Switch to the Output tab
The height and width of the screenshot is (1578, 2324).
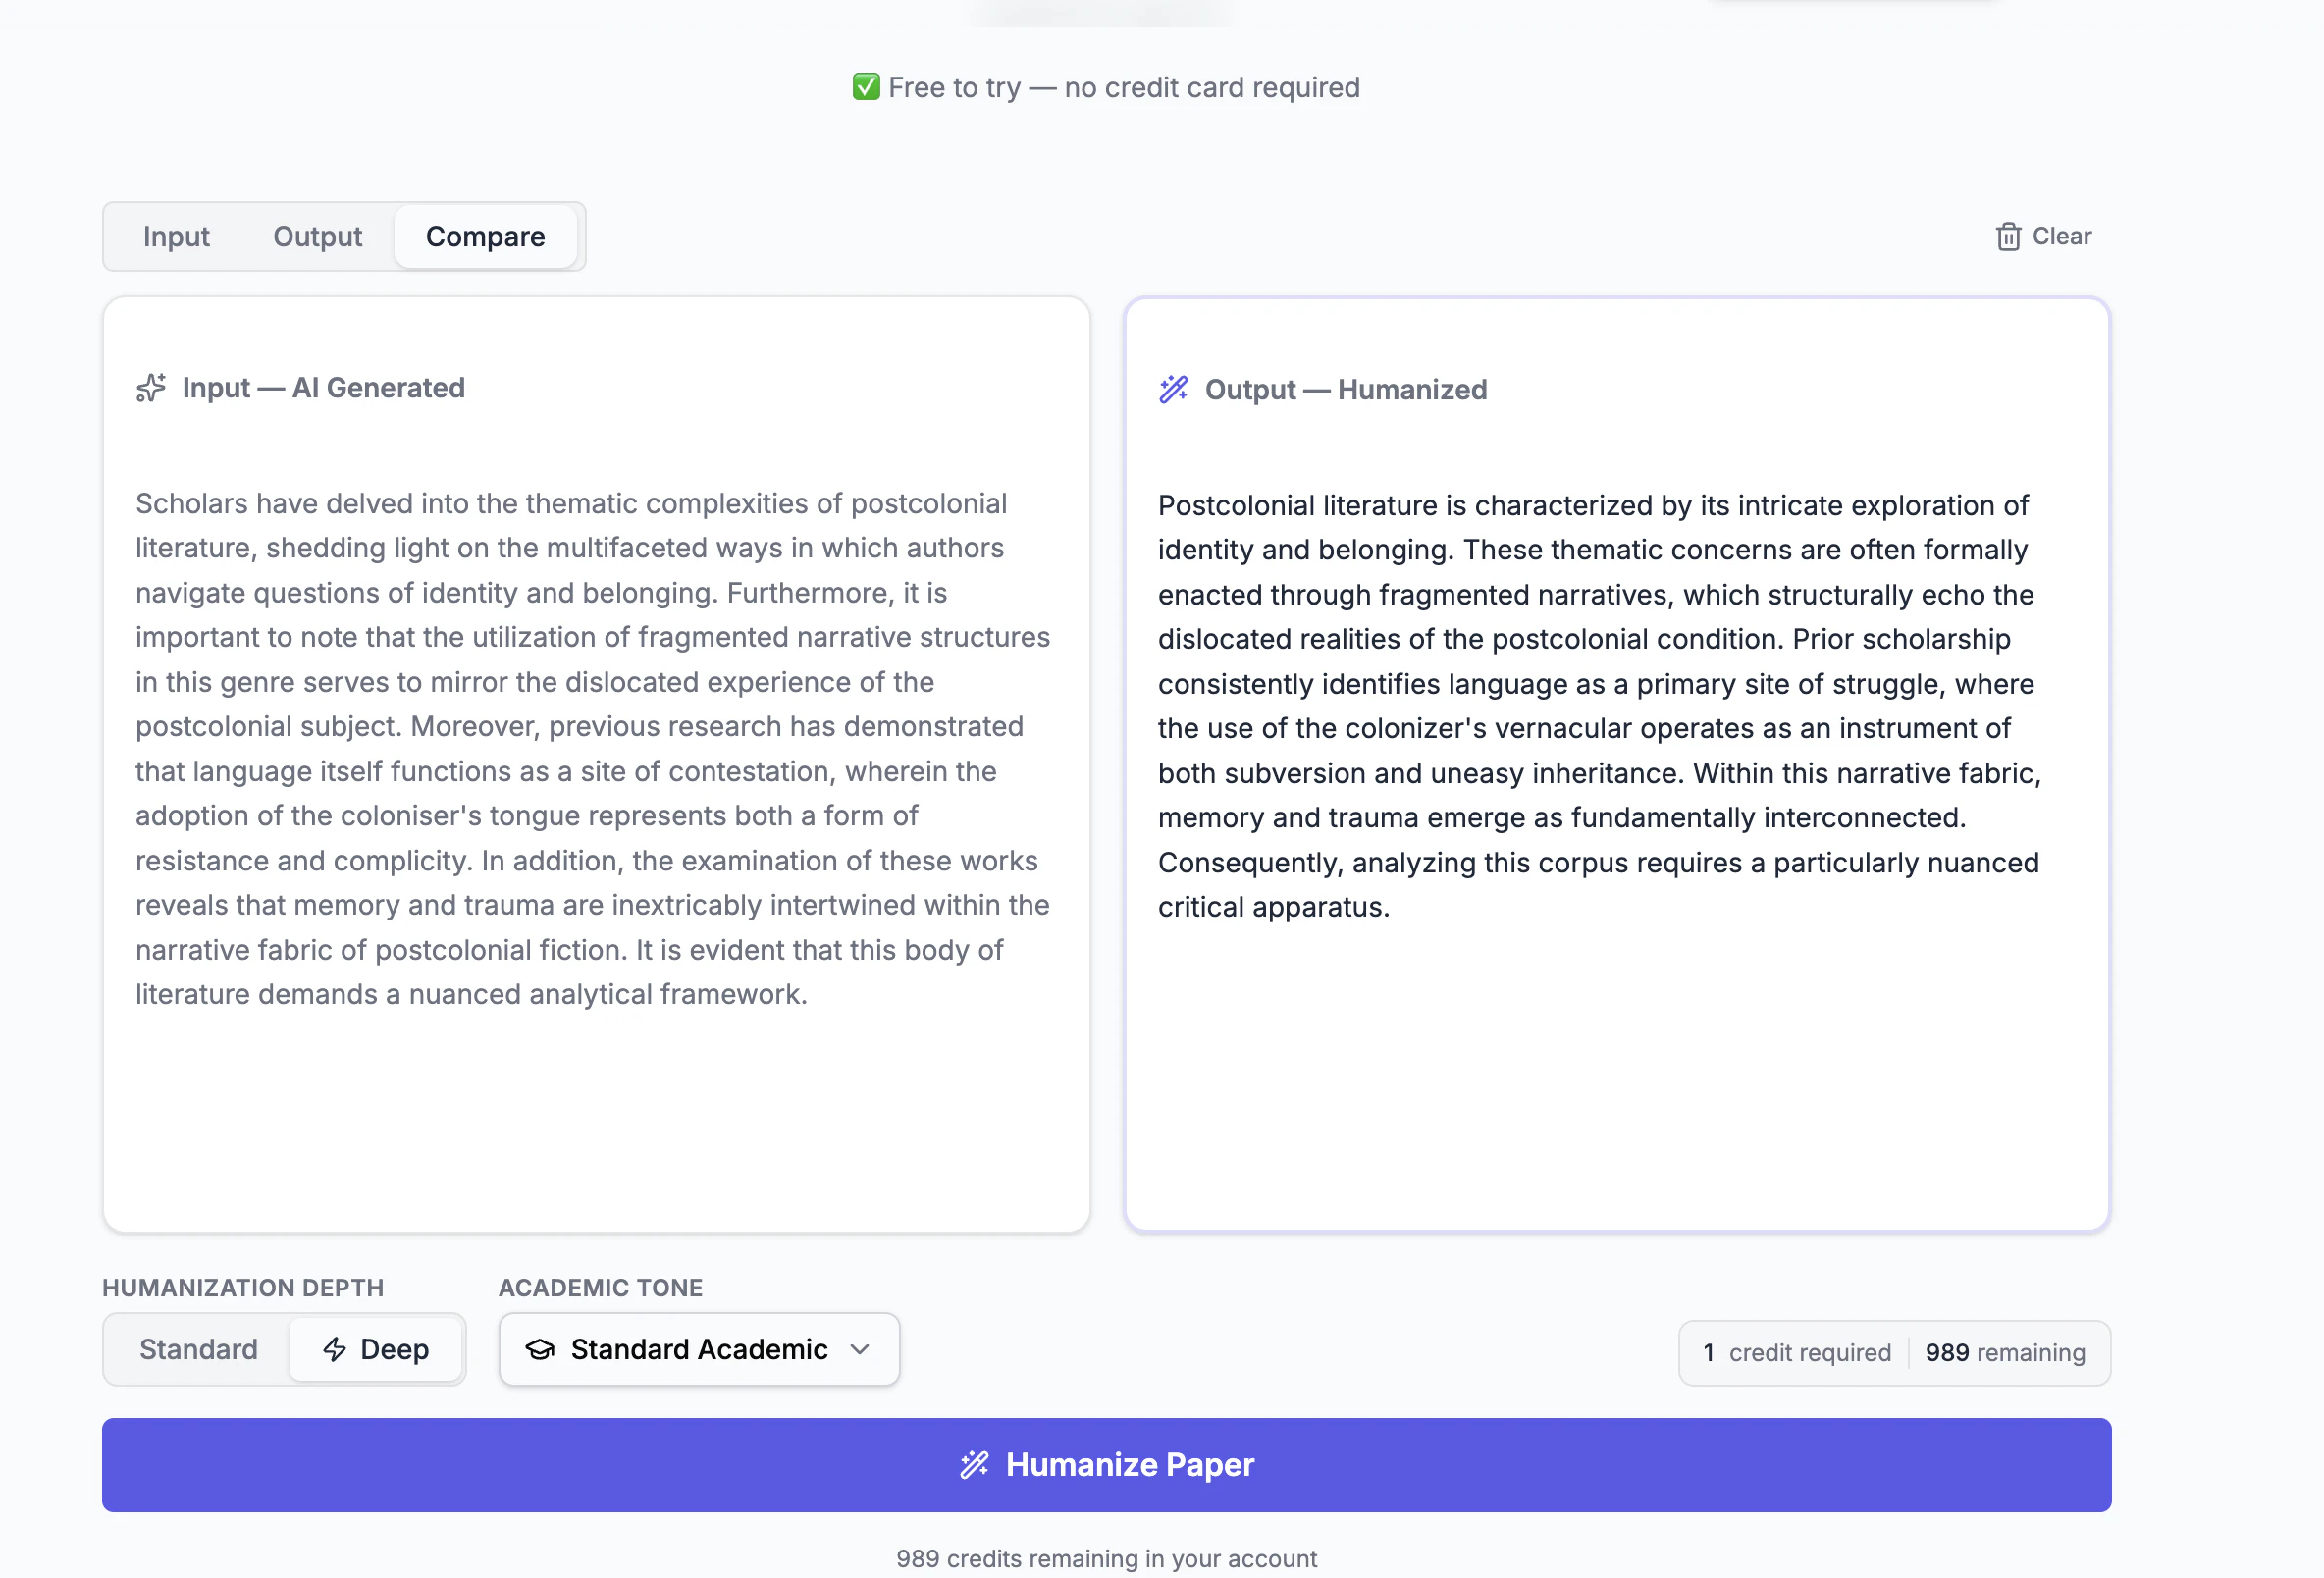[x=317, y=237]
